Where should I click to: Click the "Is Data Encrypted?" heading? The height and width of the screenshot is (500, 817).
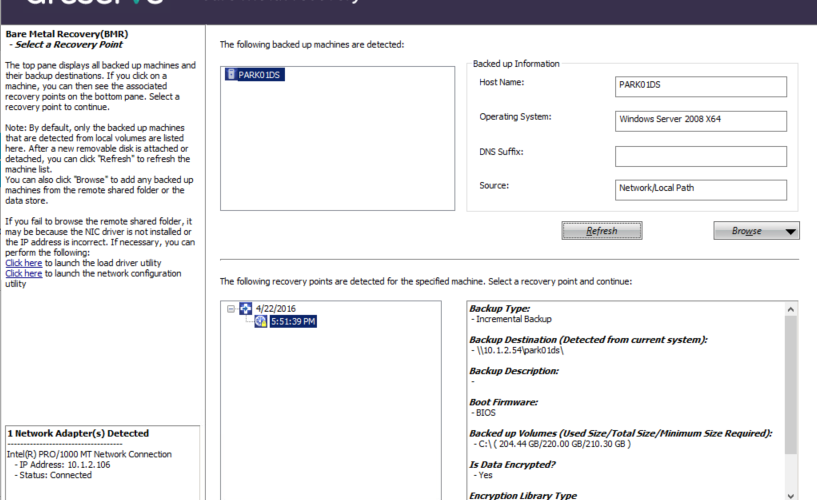tap(512, 465)
